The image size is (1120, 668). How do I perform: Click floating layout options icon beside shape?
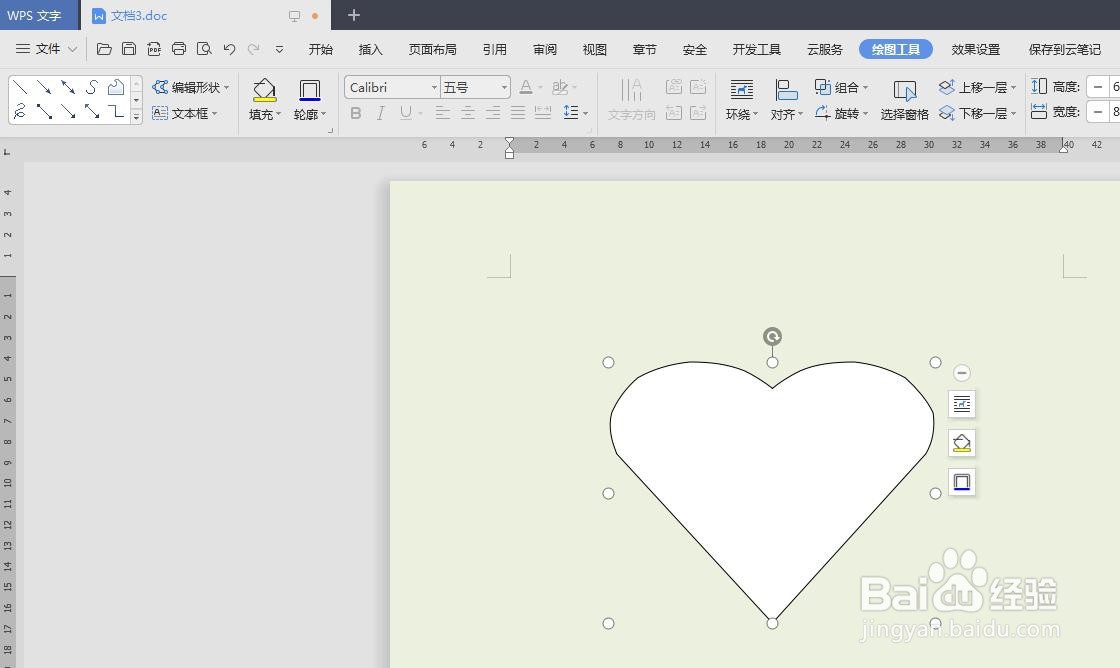pos(961,404)
